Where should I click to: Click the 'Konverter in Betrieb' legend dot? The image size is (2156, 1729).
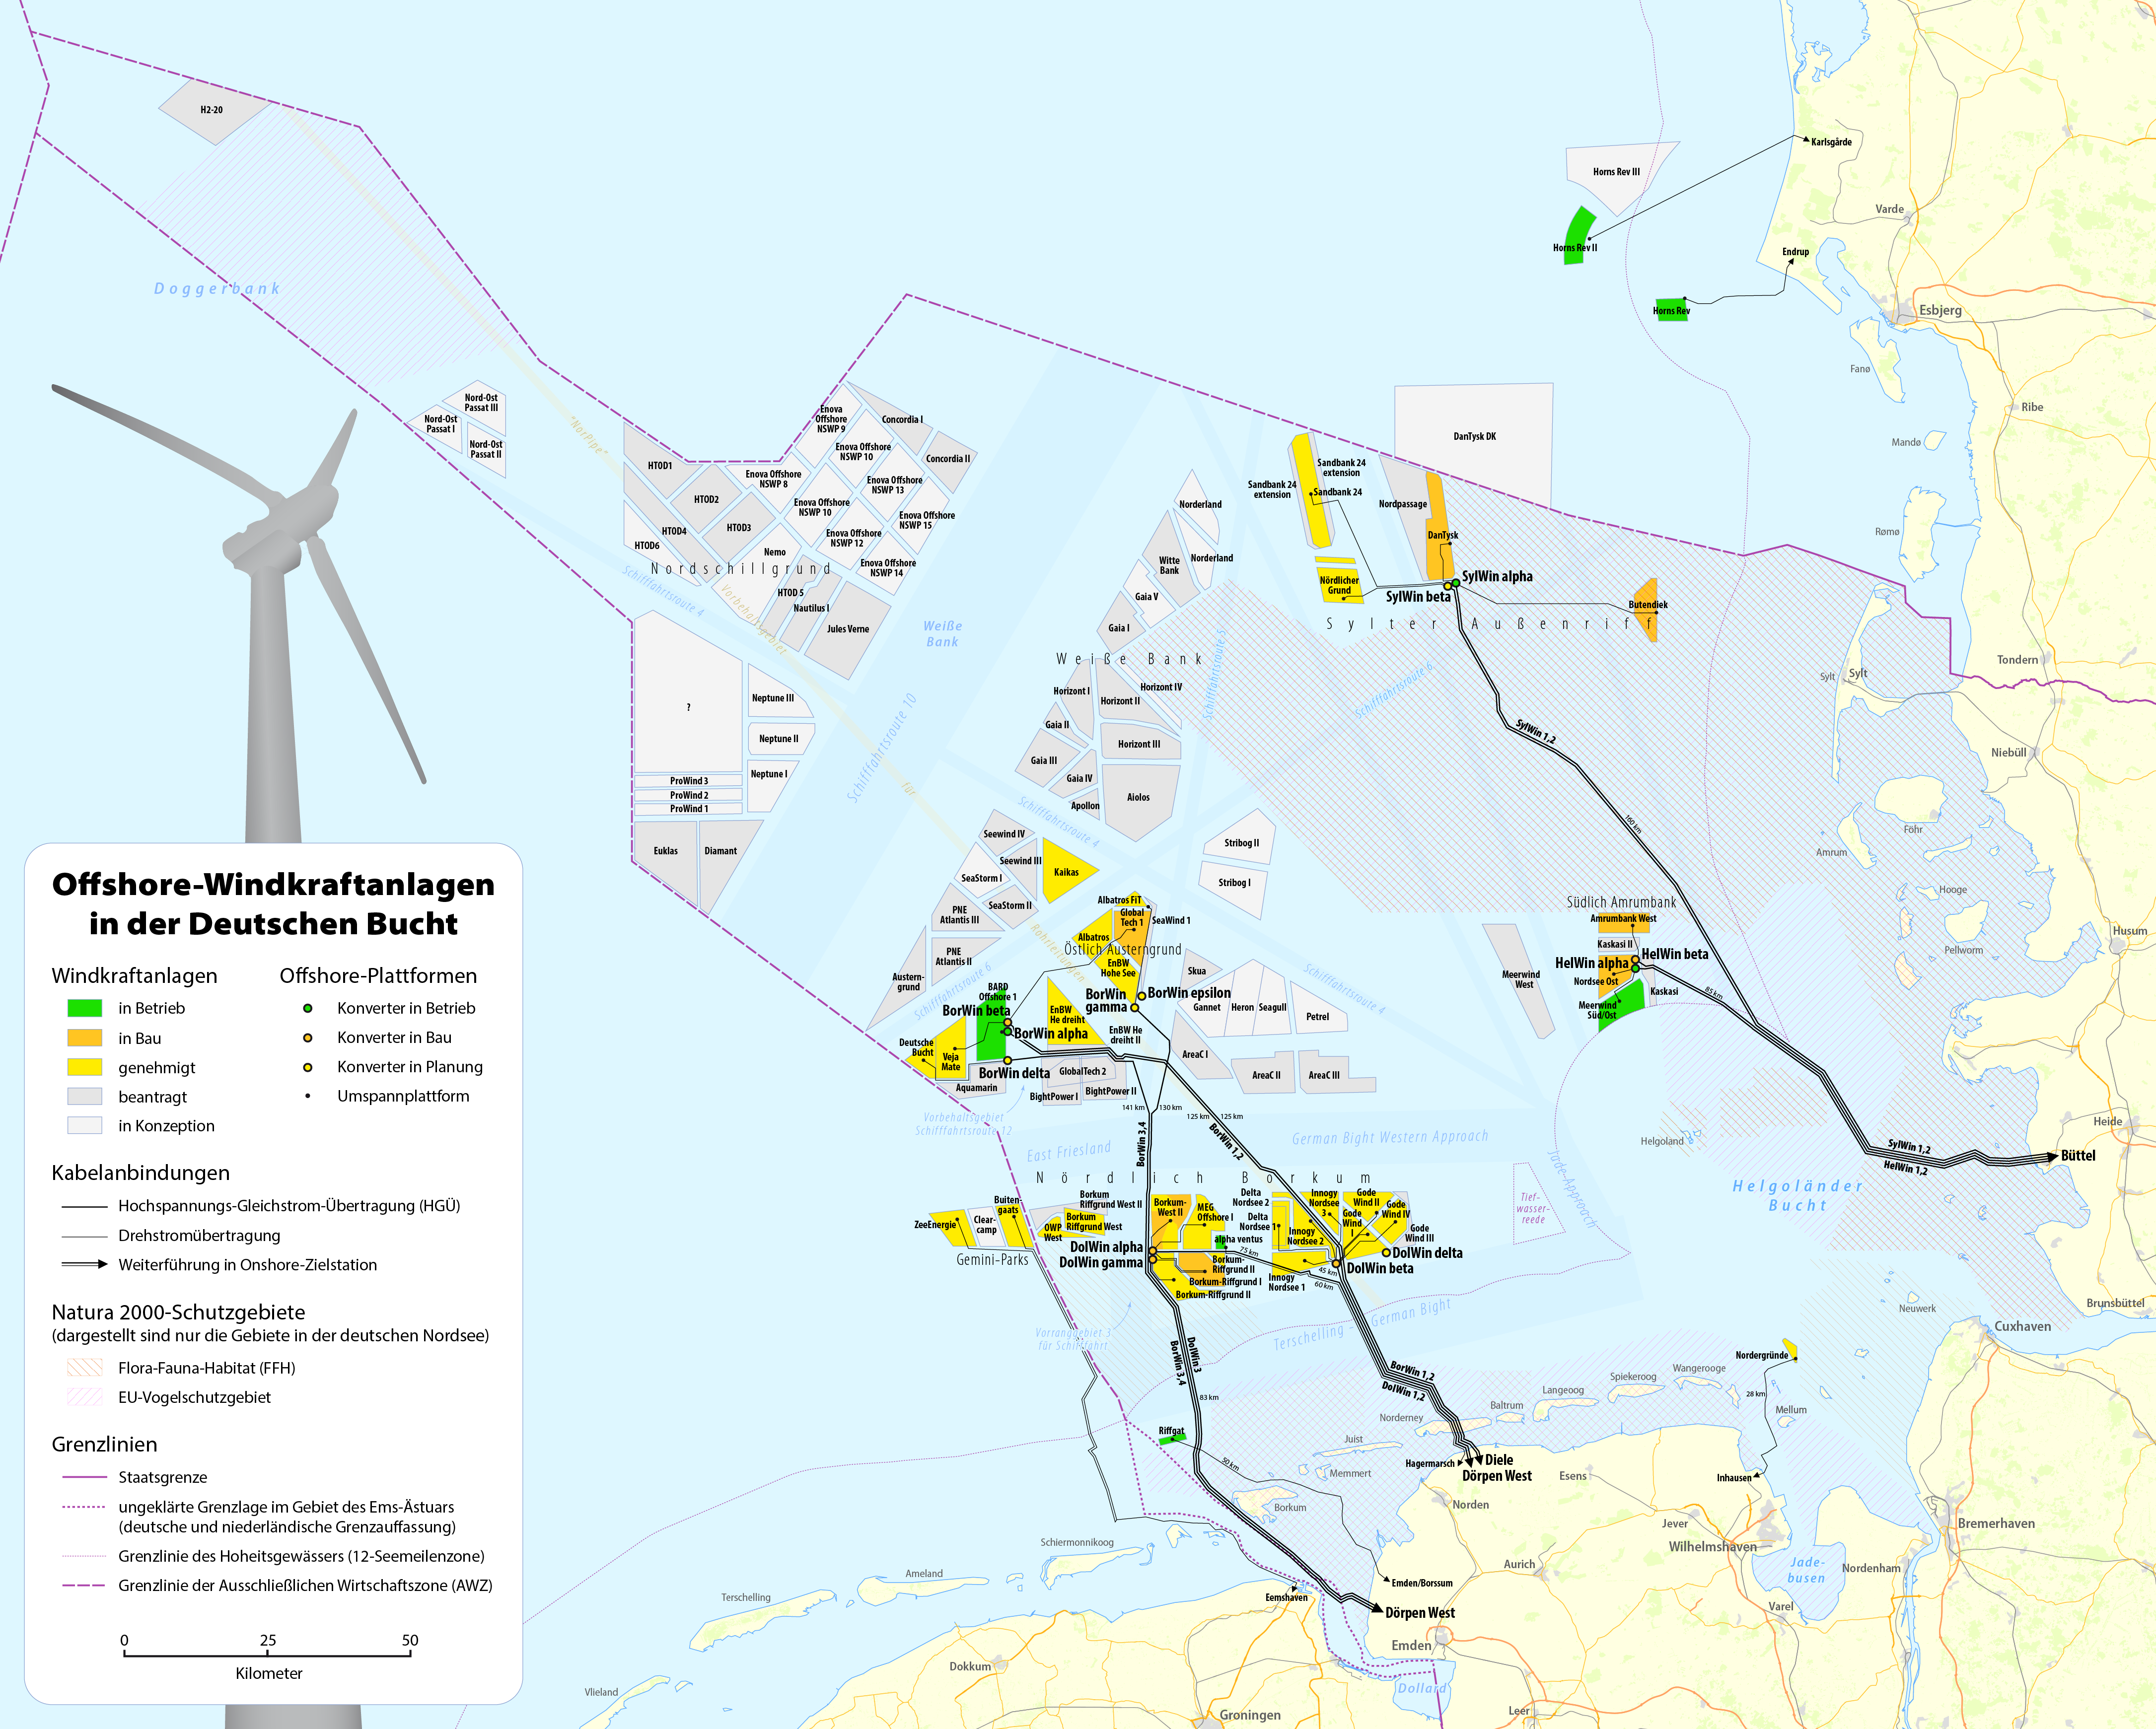[x=308, y=1008]
